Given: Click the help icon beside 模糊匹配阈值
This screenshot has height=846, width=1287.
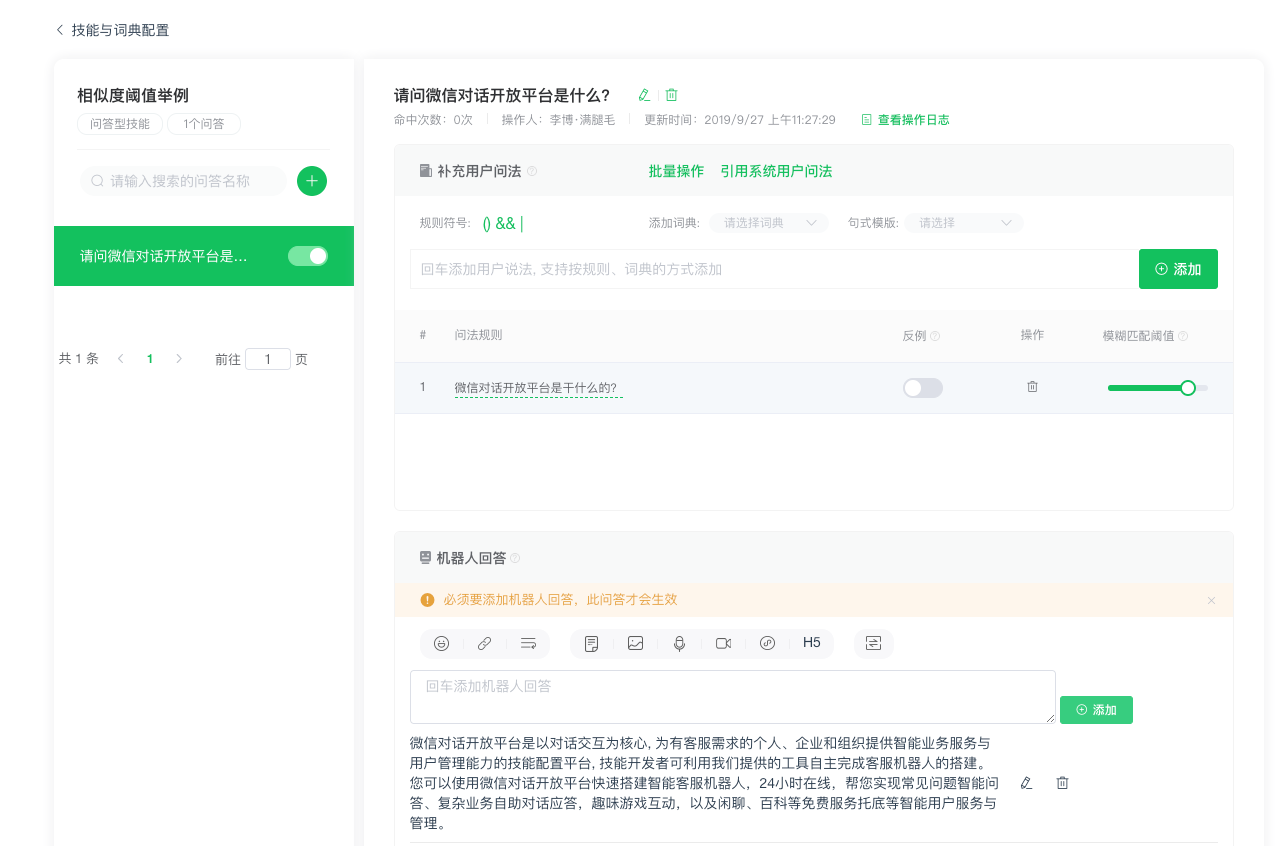Looking at the screenshot, I should tap(1183, 336).
